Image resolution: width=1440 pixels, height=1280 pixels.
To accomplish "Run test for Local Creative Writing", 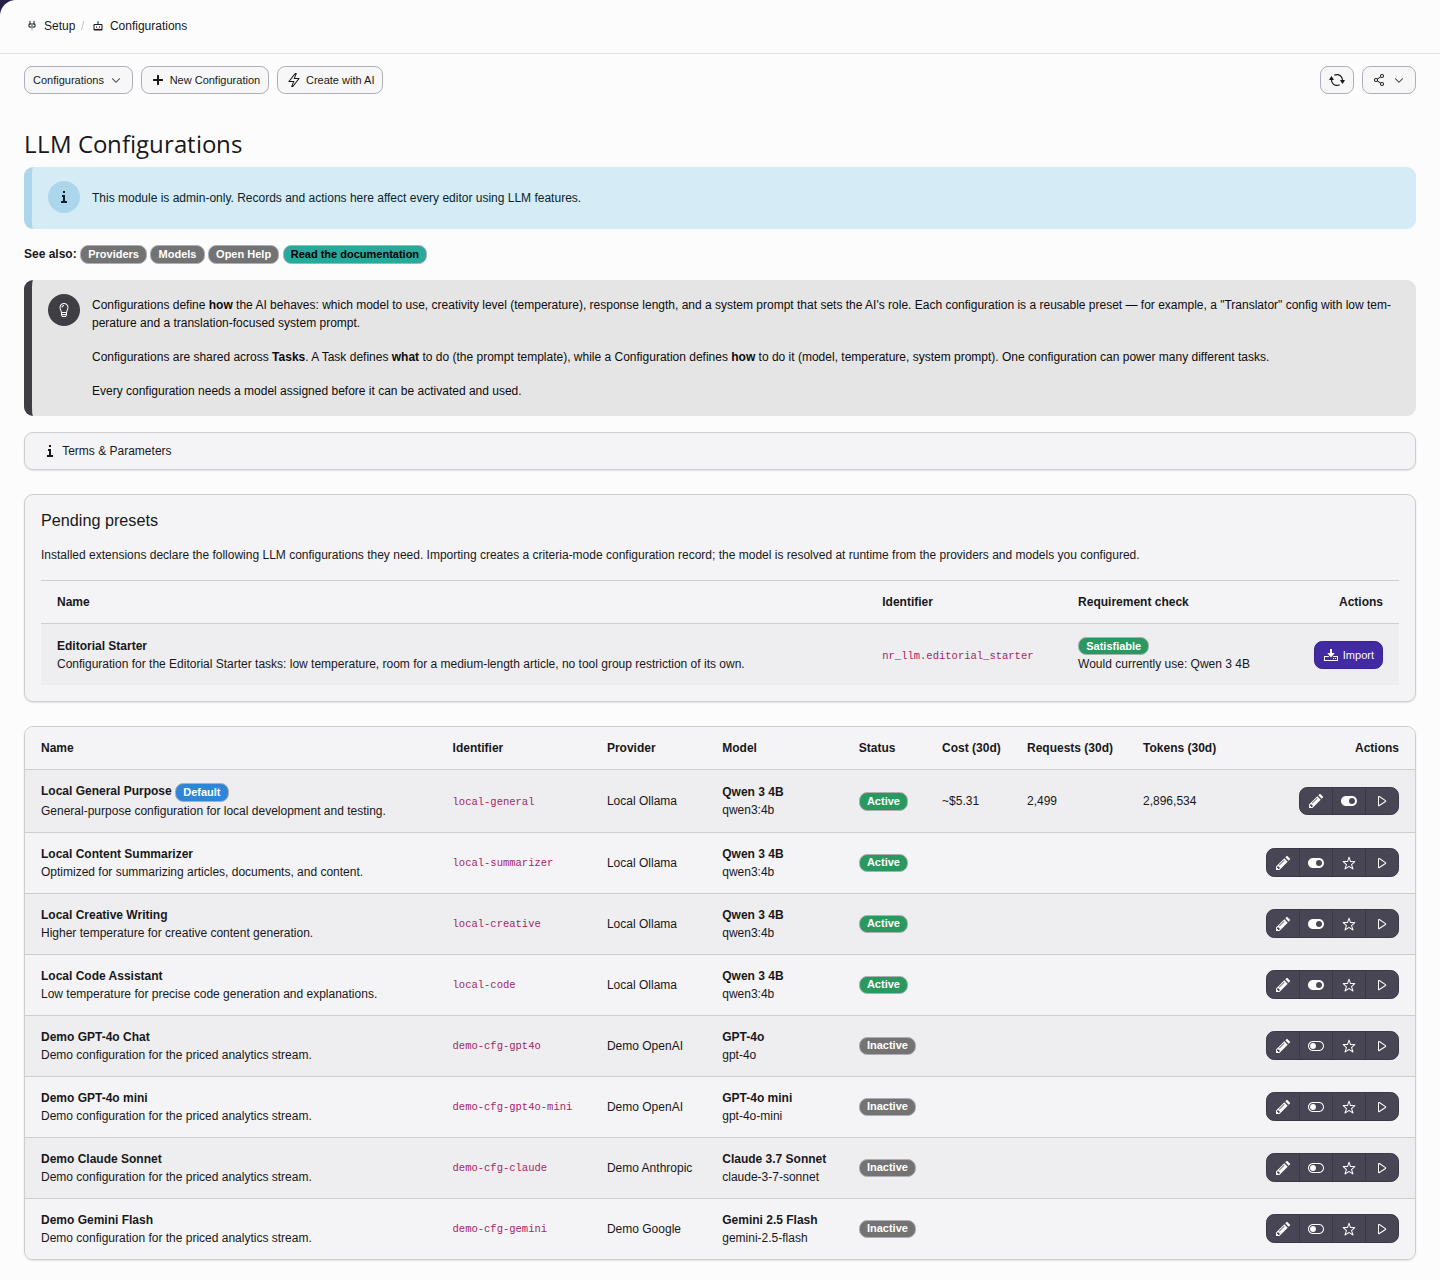I will tap(1382, 924).
